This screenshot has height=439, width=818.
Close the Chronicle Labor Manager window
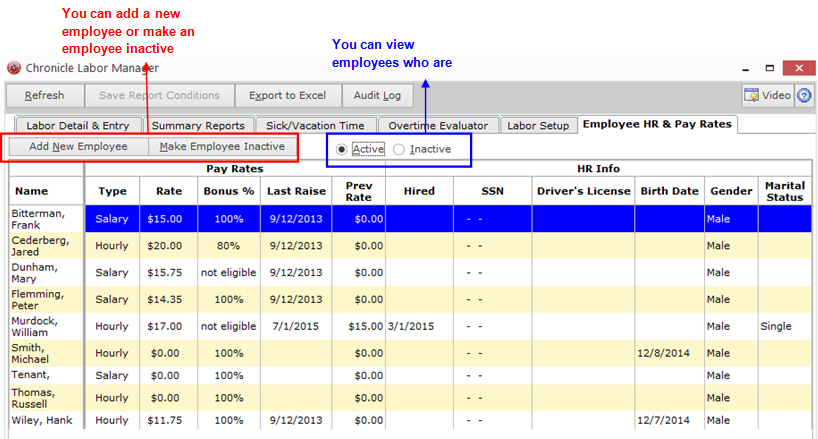tap(799, 68)
